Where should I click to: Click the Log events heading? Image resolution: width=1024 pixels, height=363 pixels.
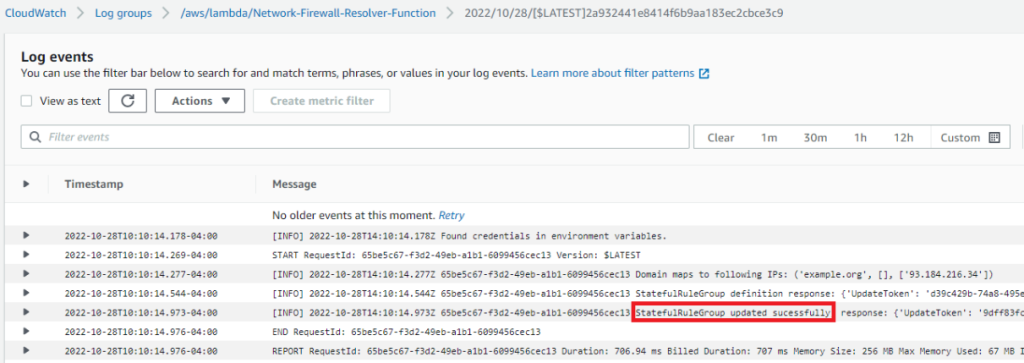(57, 57)
